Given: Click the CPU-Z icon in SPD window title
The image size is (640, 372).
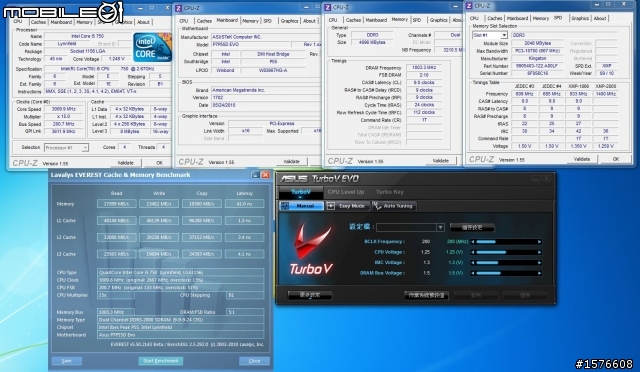Looking at the screenshot, I should tap(469, 6).
